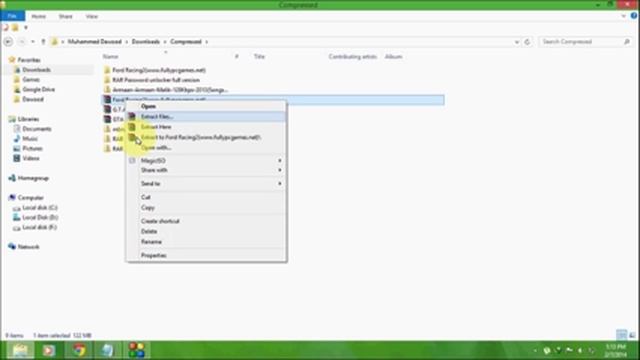Screen dimensions: 640x360
Task: Launch Google Chrome from the taskbar
Action: (x=79, y=350)
